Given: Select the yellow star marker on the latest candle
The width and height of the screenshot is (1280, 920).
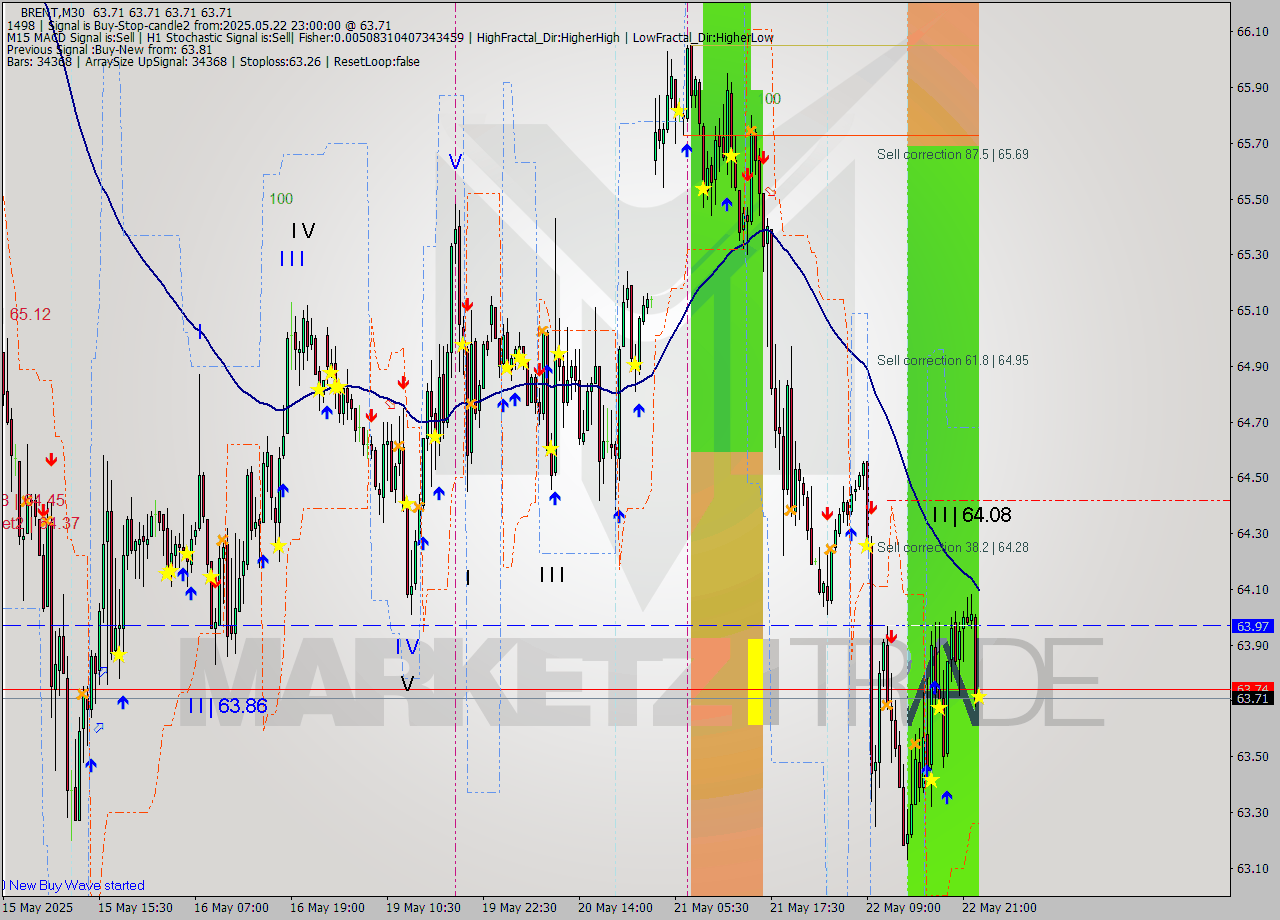Looking at the screenshot, I should [x=978, y=698].
